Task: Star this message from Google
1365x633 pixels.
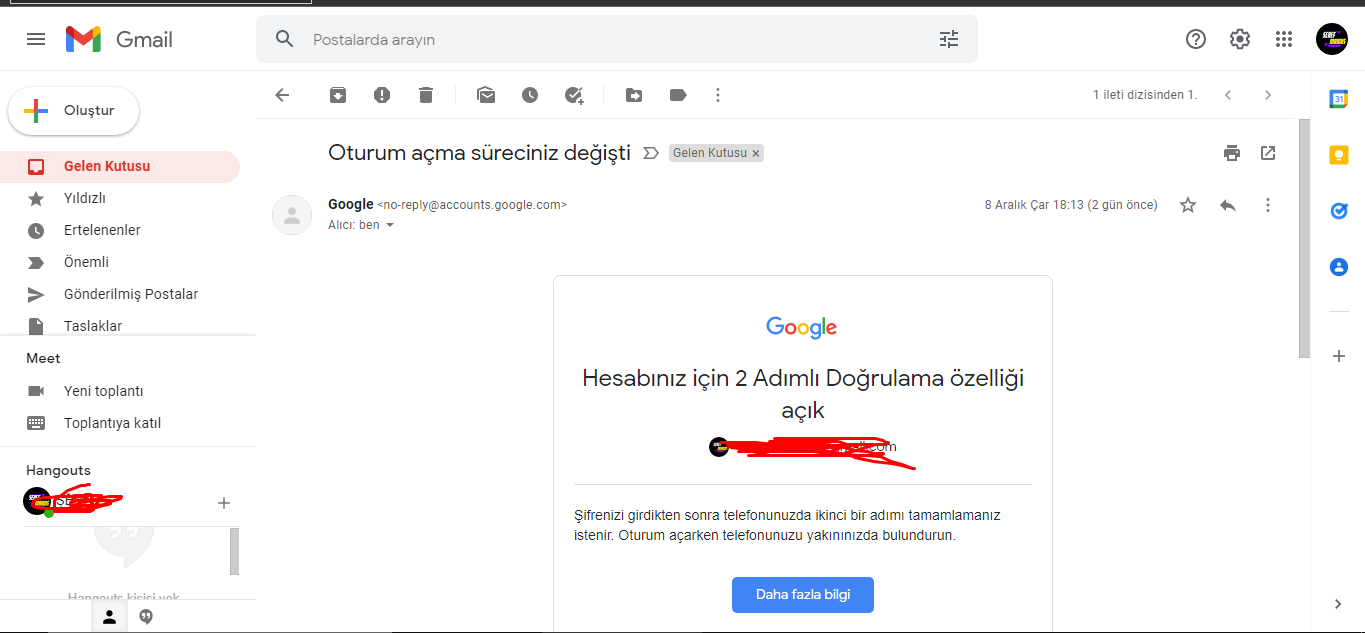Action: point(1188,205)
